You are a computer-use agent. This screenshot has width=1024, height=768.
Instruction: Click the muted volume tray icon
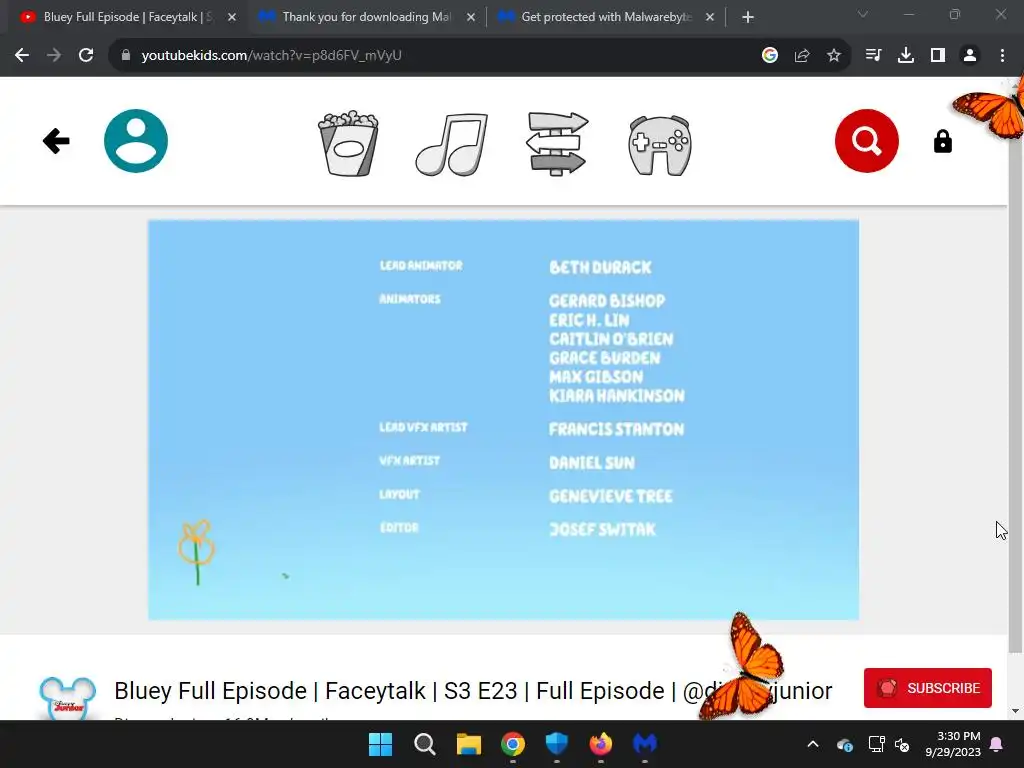point(902,744)
